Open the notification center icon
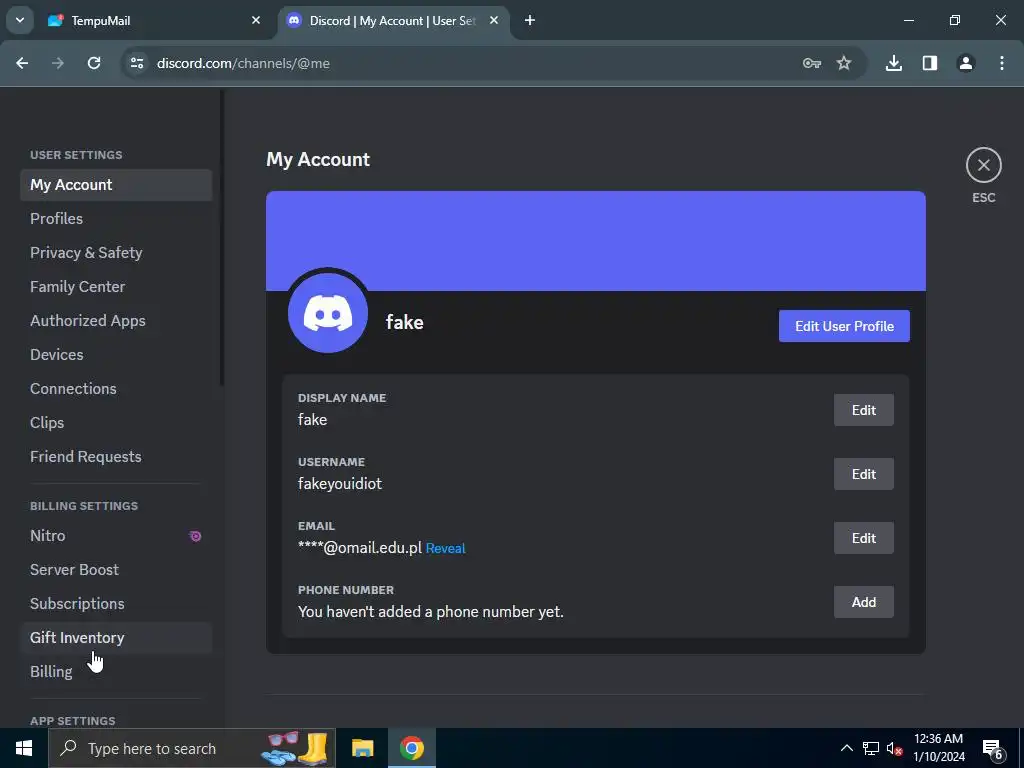 point(993,748)
